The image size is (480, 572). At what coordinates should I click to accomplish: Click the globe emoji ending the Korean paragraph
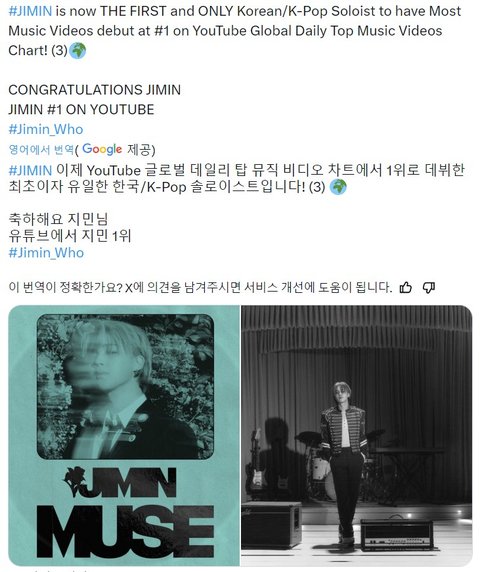[338, 187]
